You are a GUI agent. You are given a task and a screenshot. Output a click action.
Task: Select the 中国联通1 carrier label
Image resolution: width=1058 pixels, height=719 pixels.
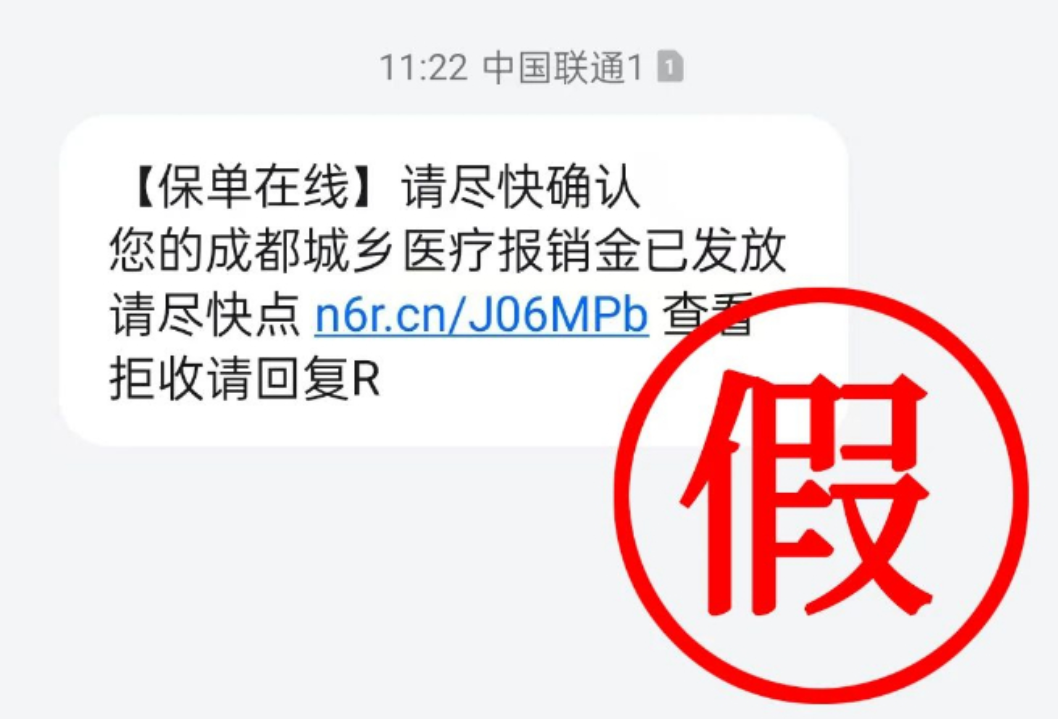tap(563, 67)
